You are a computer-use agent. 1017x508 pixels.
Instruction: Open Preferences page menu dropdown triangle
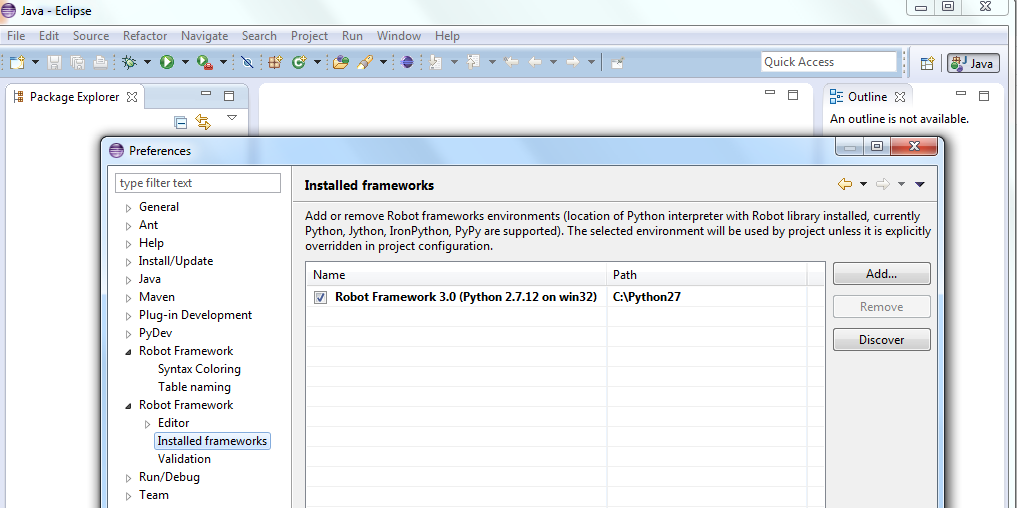(x=919, y=184)
